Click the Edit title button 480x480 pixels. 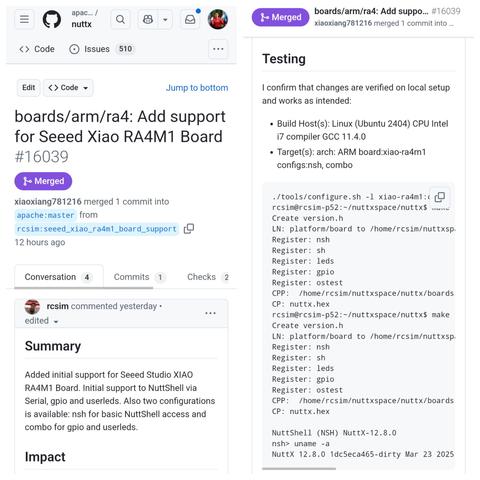pos(28,88)
